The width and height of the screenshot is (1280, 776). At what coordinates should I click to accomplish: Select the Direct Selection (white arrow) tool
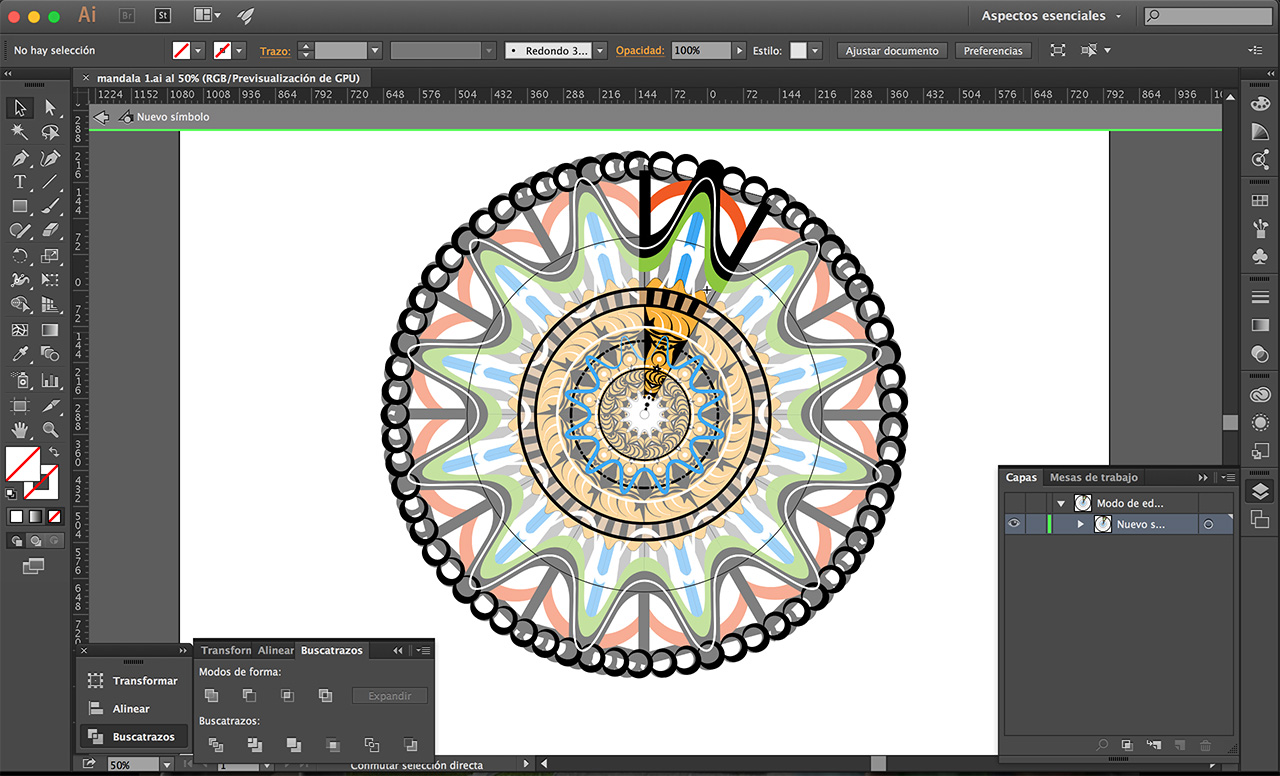pyautogui.click(x=50, y=108)
